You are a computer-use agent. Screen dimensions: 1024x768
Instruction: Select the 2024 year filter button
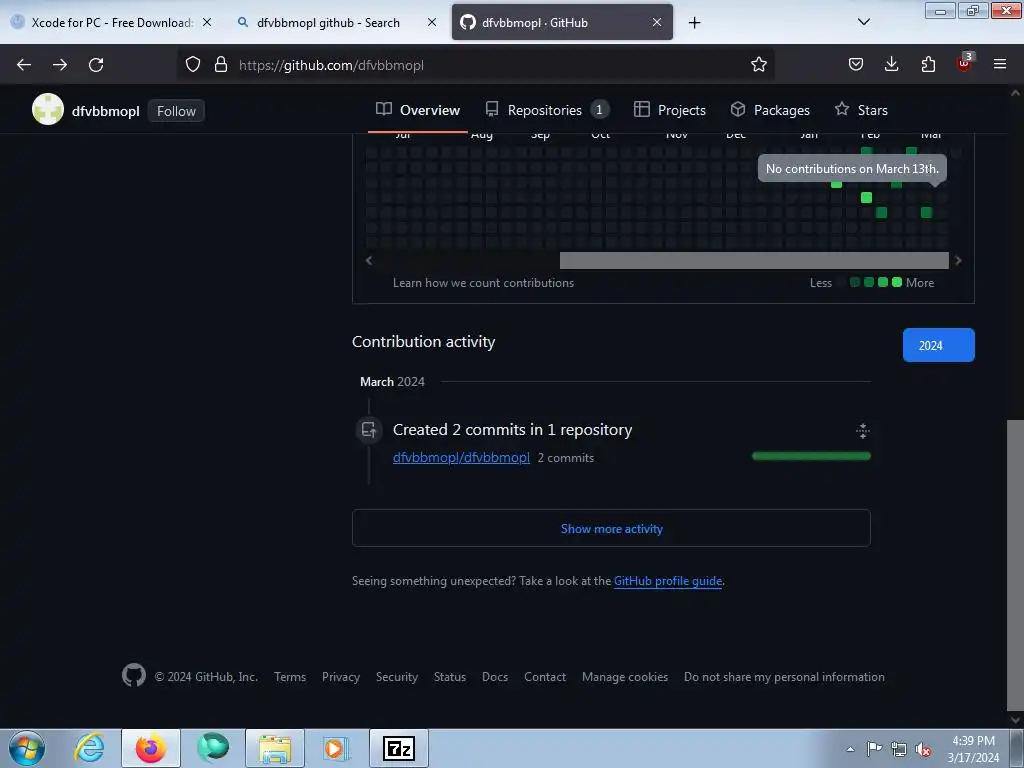coord(938,345)
